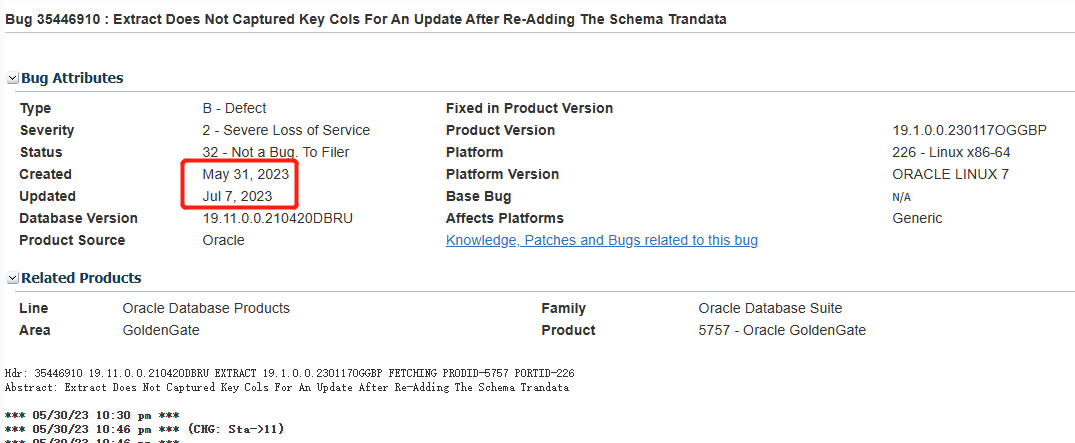
Task: Click status value Not a Bug. To Filer
Action: (x=275, y=152)
